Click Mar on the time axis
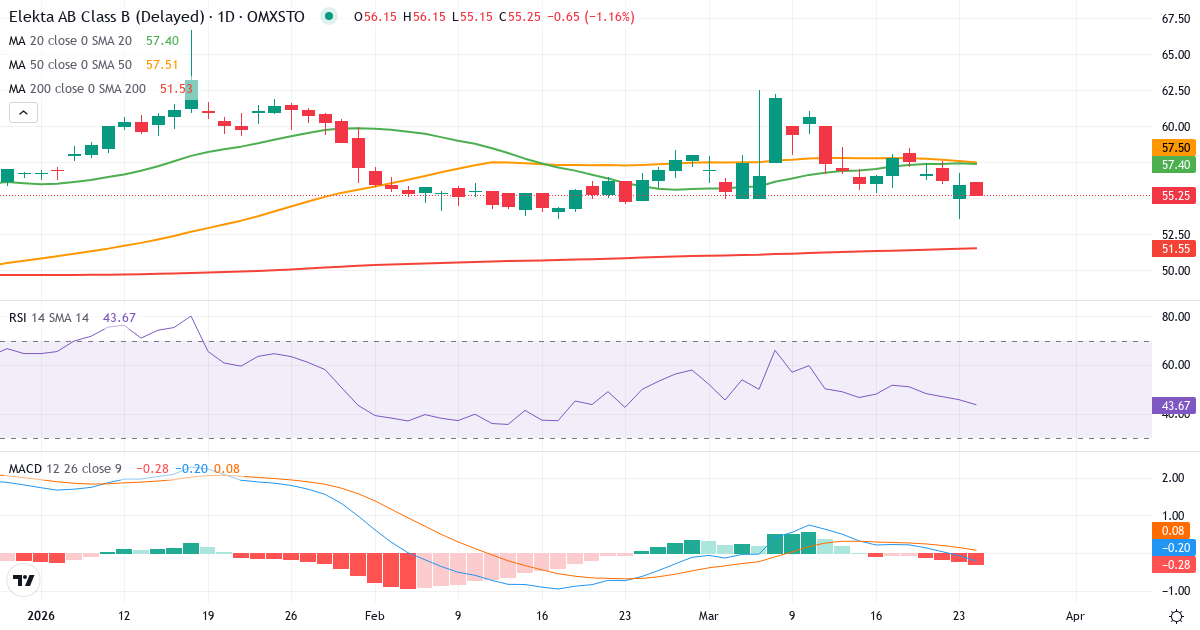This screenshot has width=1200, height=630. tap(708, 617)
